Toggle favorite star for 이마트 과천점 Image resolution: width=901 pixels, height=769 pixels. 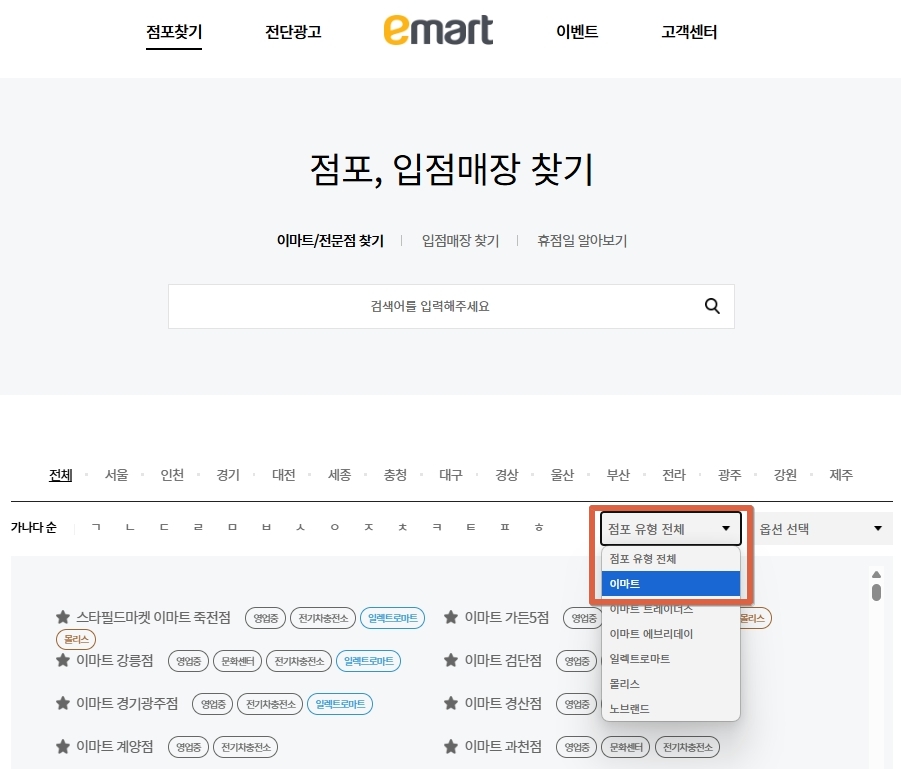click(x=450, y=747)
